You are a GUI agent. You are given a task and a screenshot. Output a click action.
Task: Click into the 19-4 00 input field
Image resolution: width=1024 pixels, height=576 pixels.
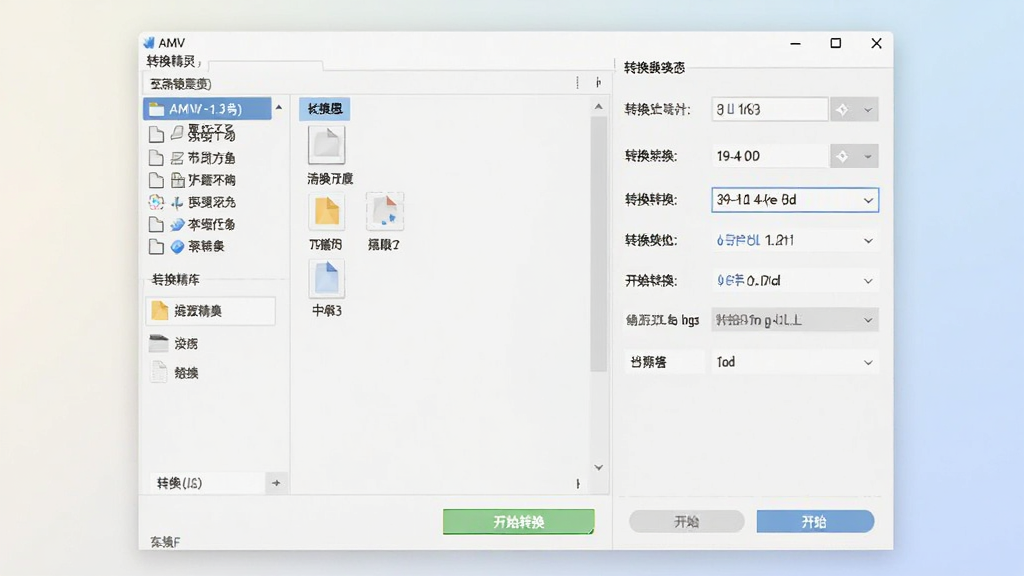coord(770,156)
